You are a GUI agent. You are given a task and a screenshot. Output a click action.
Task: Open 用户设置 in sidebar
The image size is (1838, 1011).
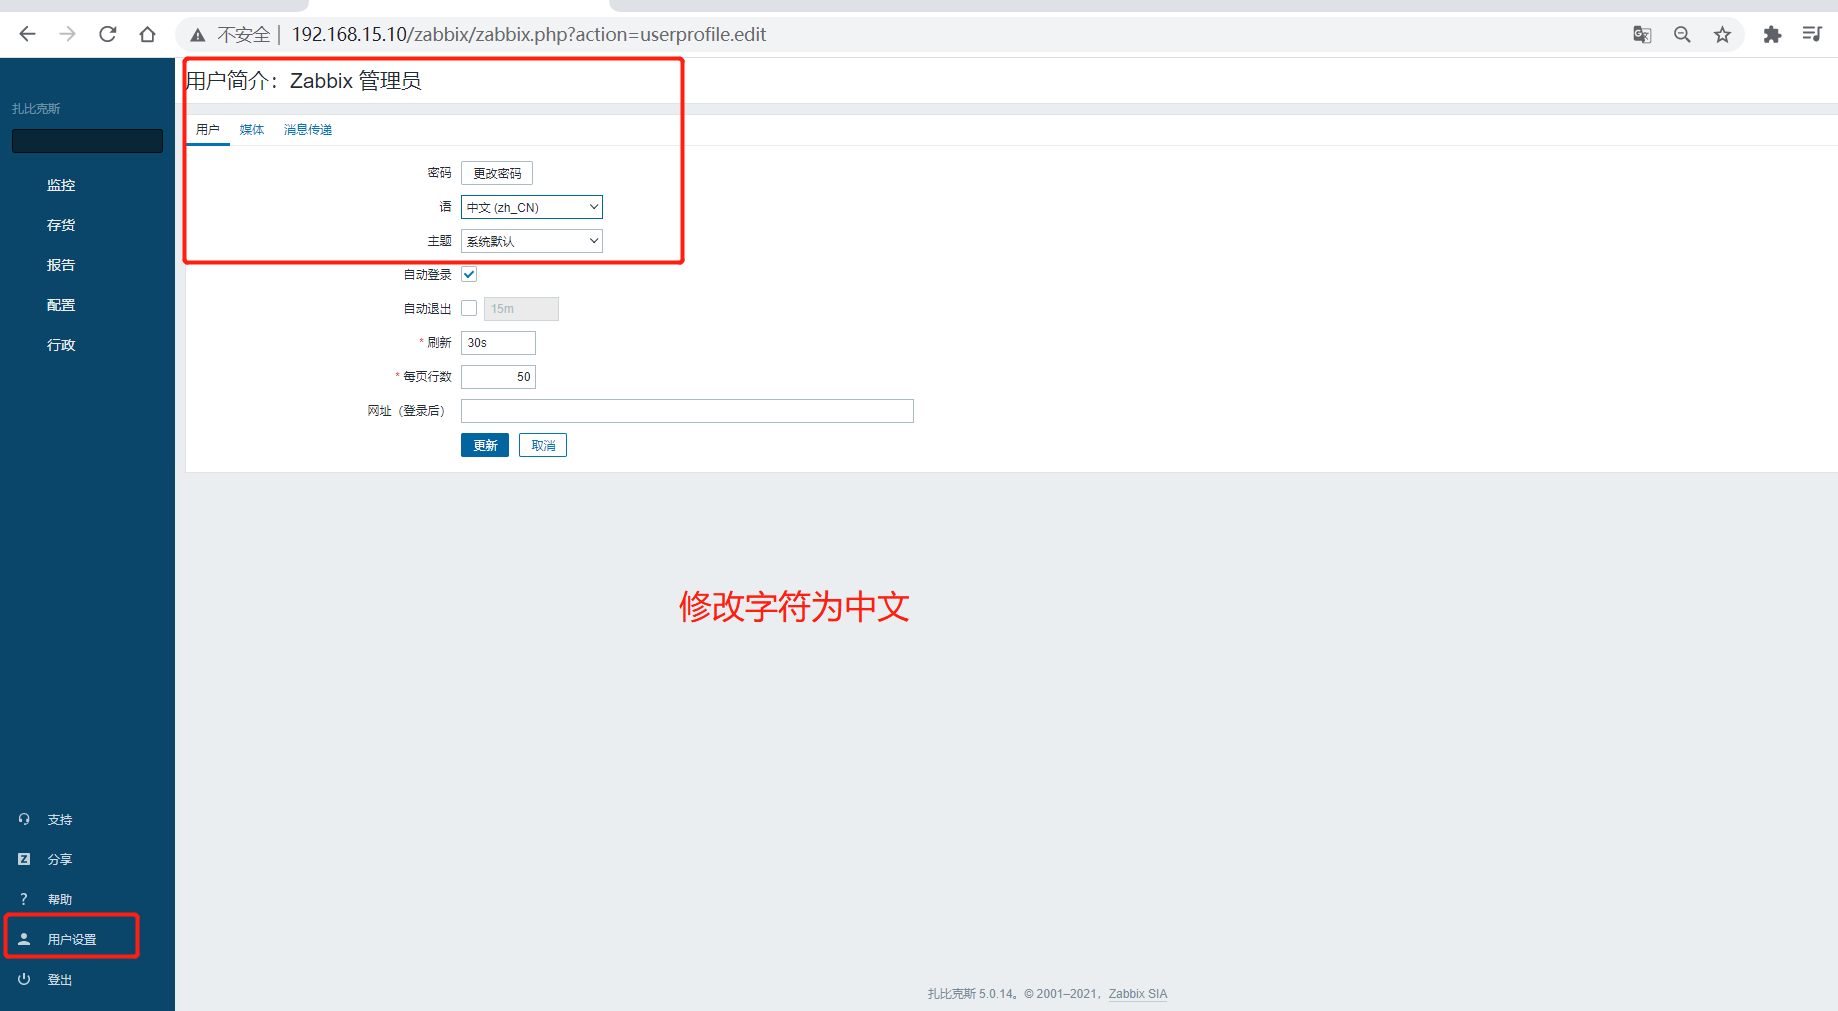(x=72, y=939)
